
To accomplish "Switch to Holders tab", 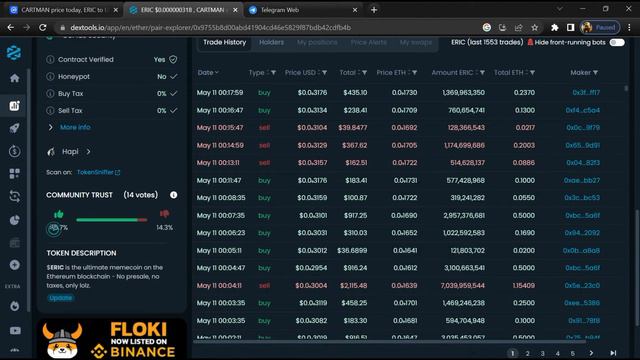I will (271, 42).
